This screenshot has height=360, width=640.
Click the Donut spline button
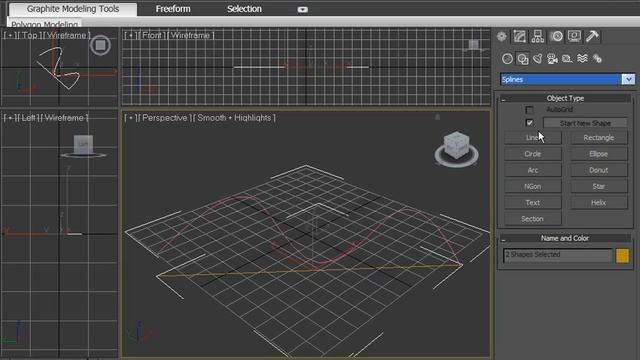(x=598, y=170)
